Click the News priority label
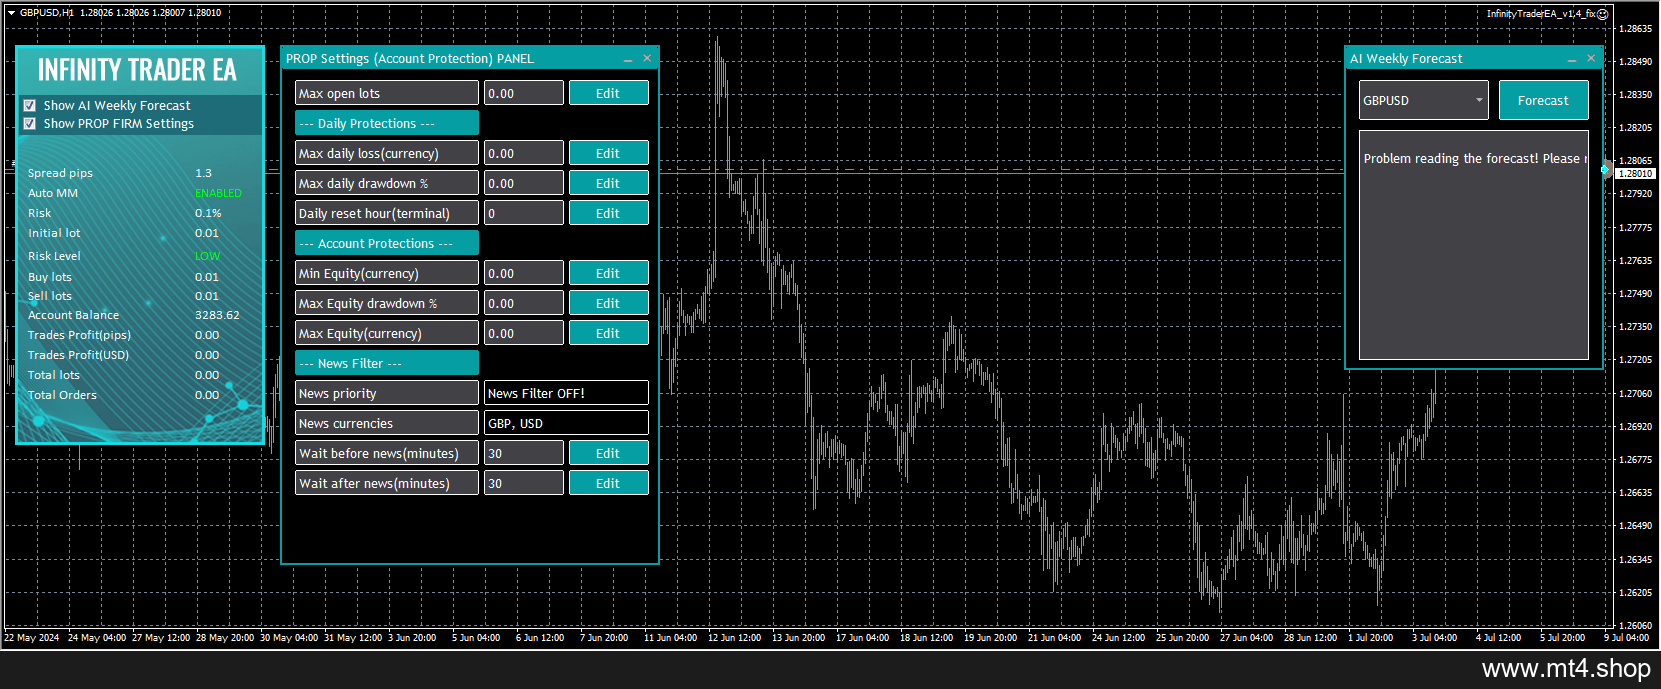Image resolution: width=1661 pixels, height=689 pixels. coord(387,393)
